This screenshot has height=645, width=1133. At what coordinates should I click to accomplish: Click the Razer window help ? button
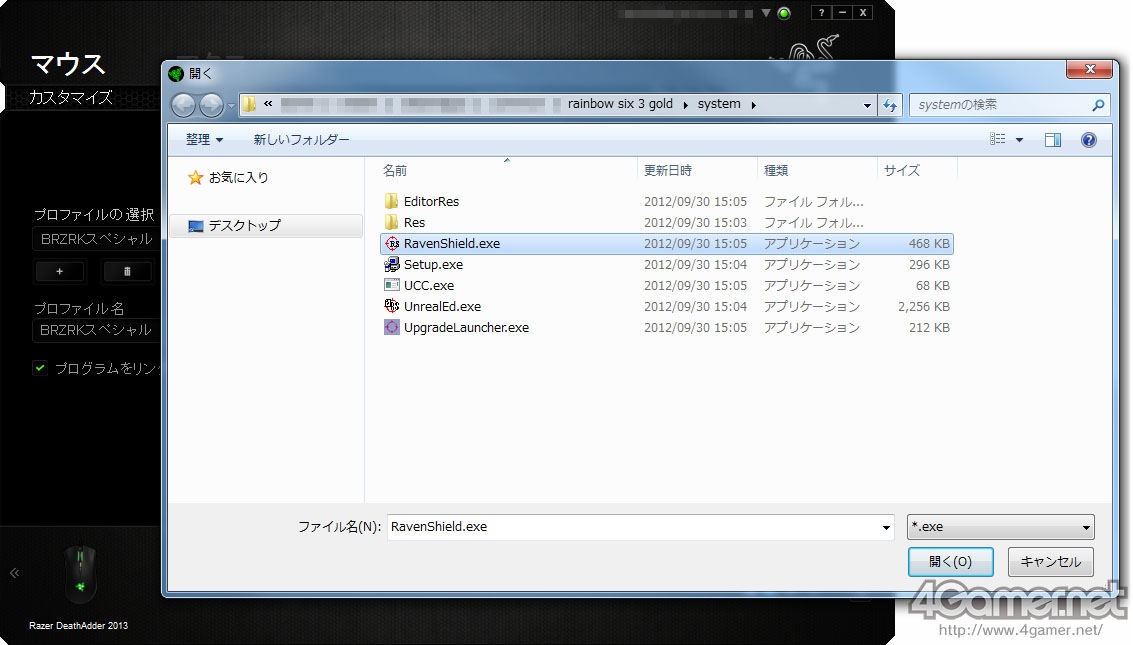coord(822,12)
